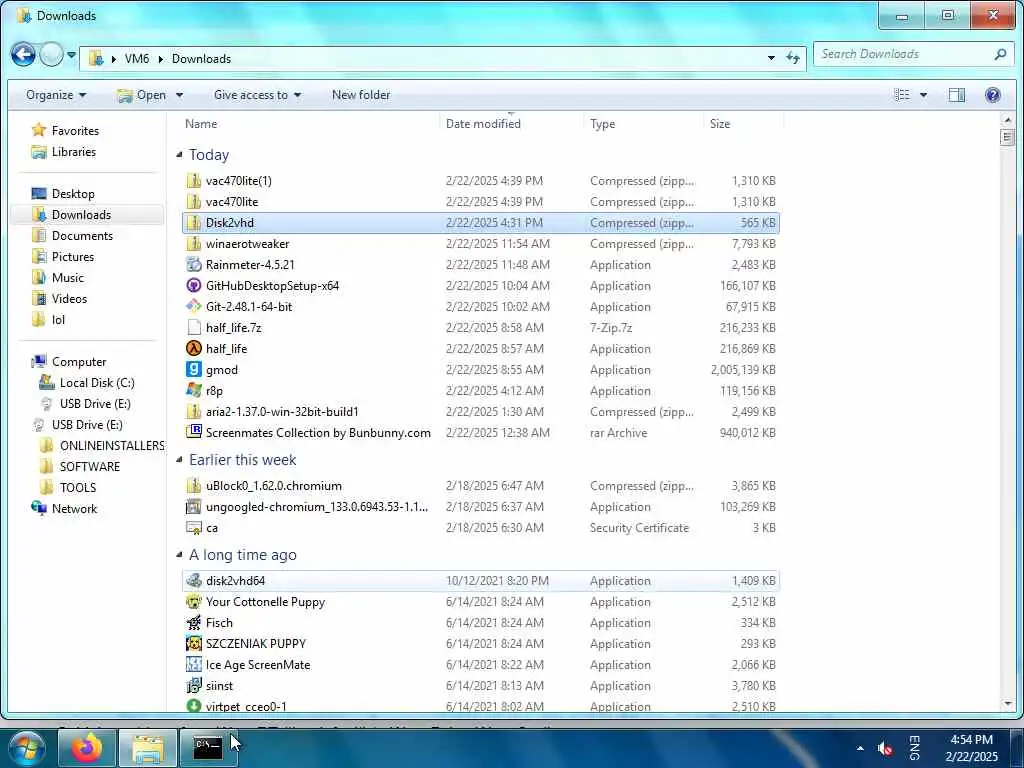Select the GitHubDesktopSetup-x64 icon
This screenshot has height=768, width=1024.
click(193, 285)
